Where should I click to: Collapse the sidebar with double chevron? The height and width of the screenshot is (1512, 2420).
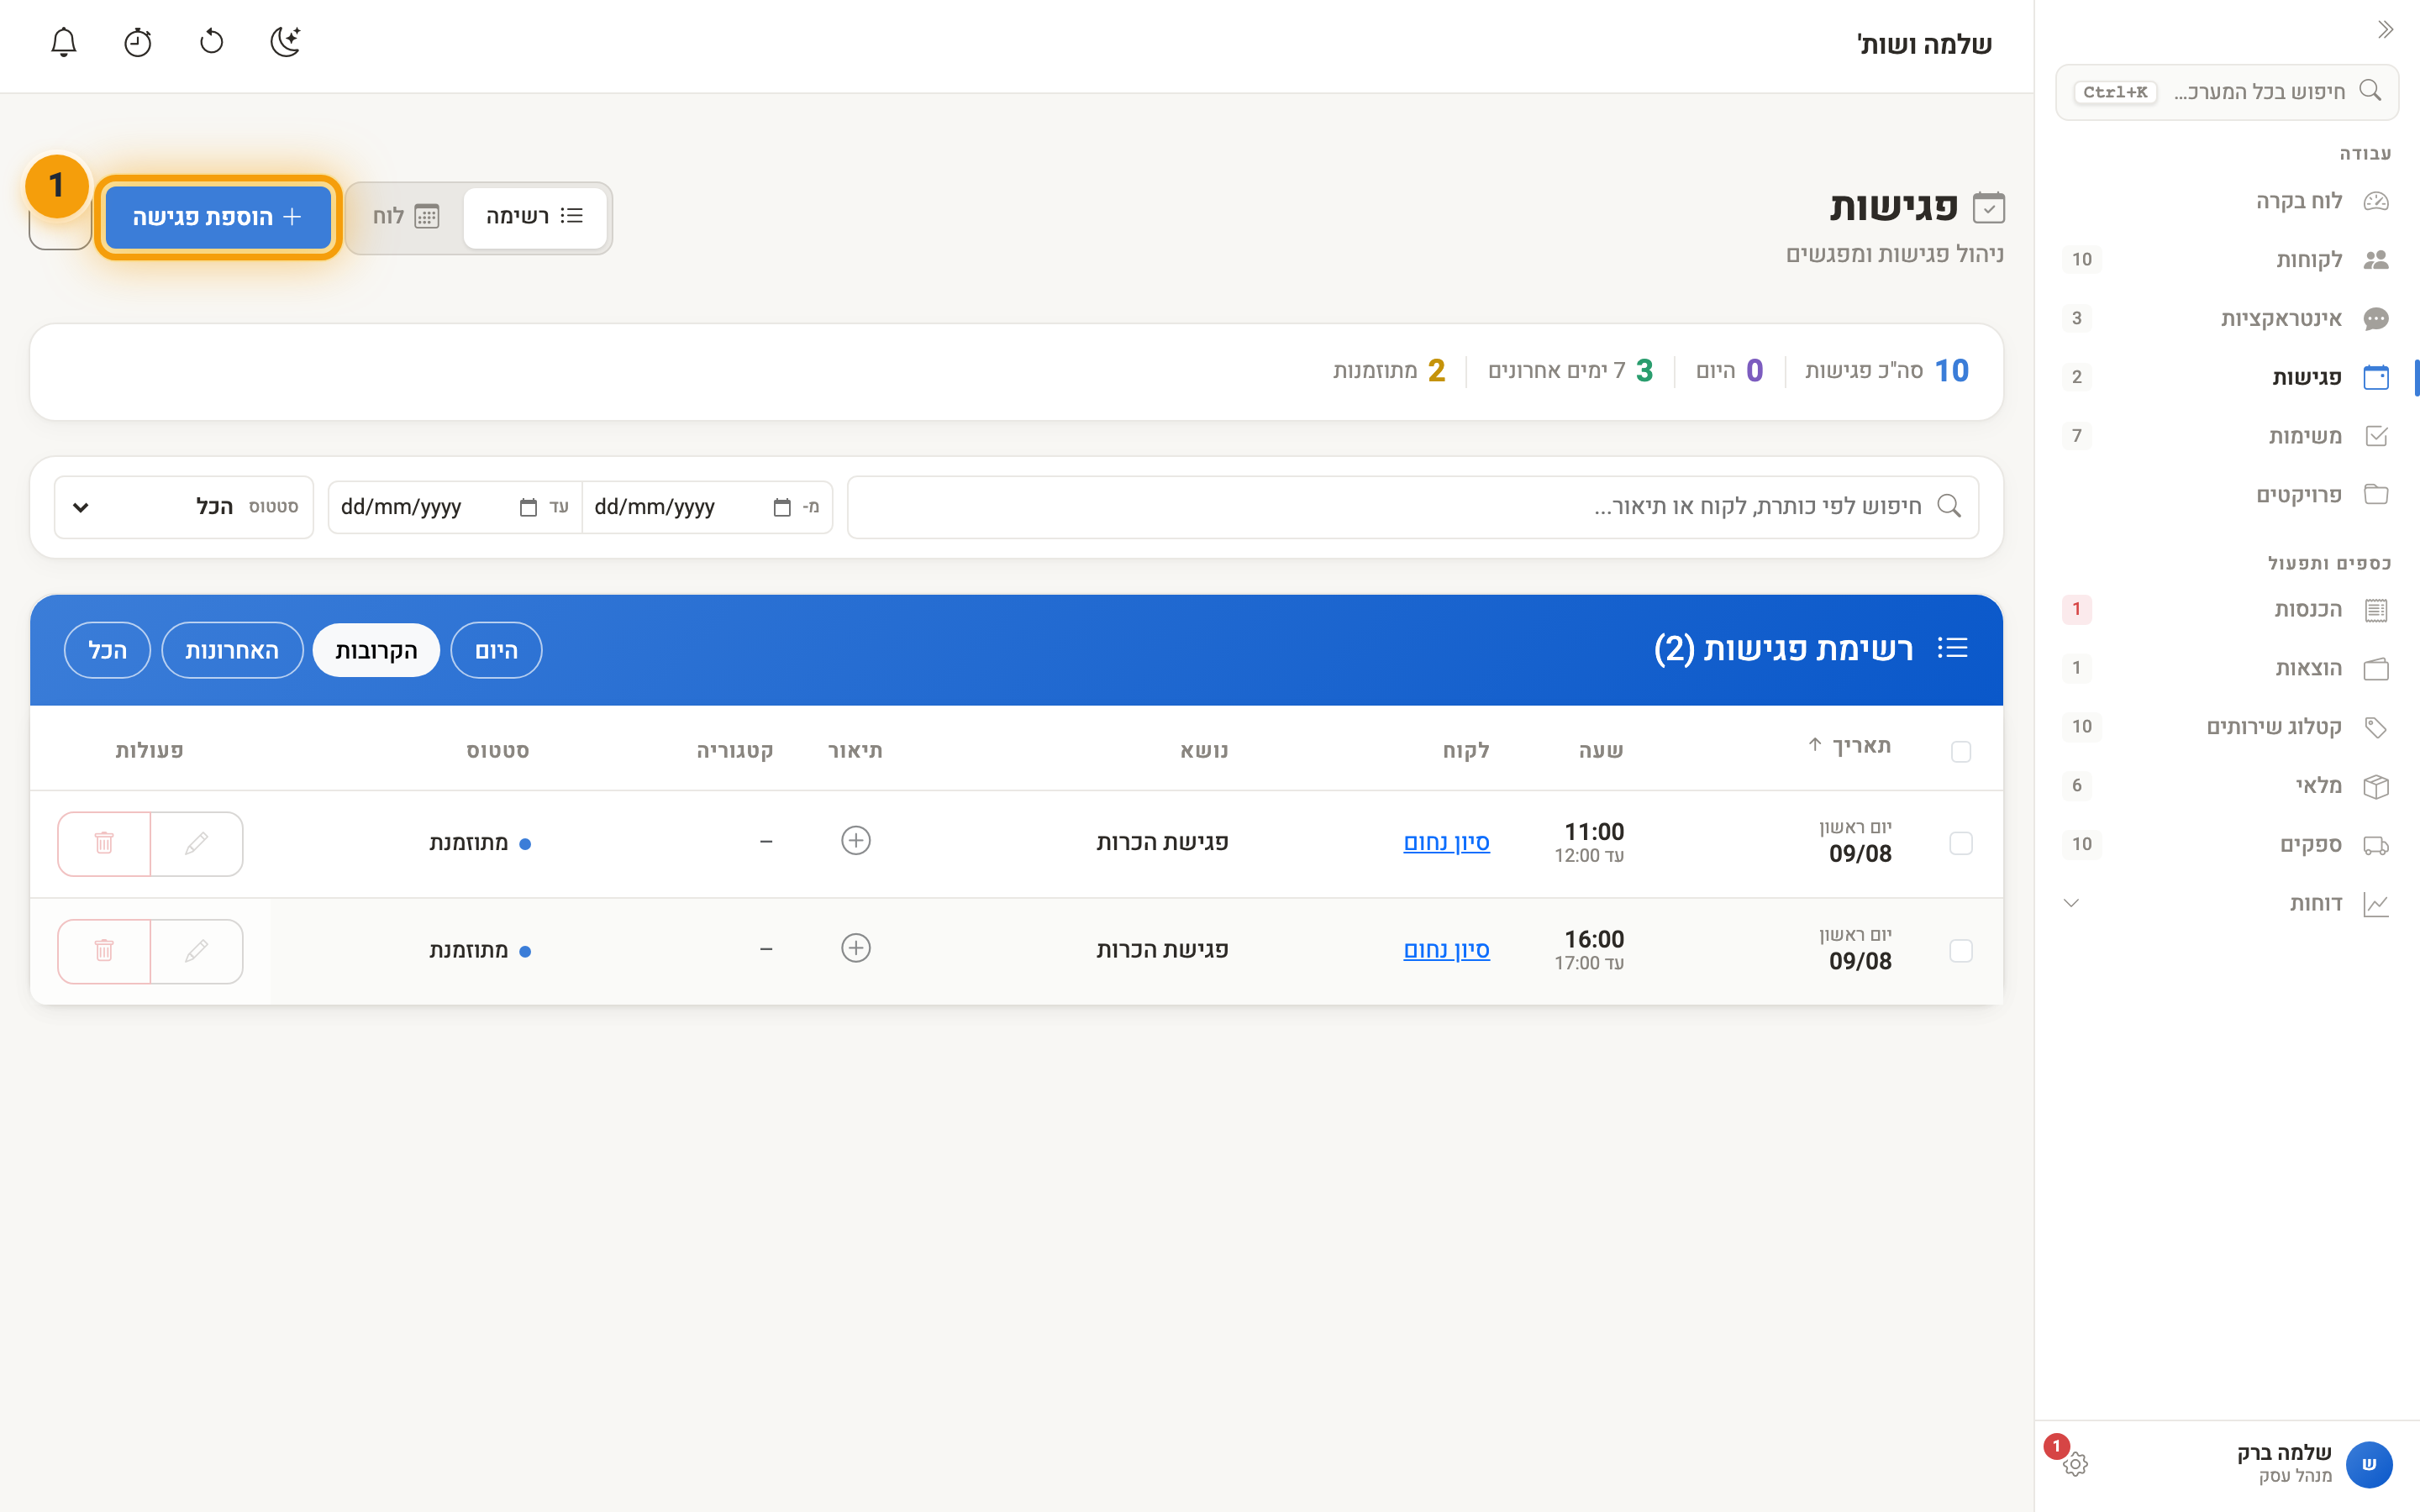click(2385, 30)
